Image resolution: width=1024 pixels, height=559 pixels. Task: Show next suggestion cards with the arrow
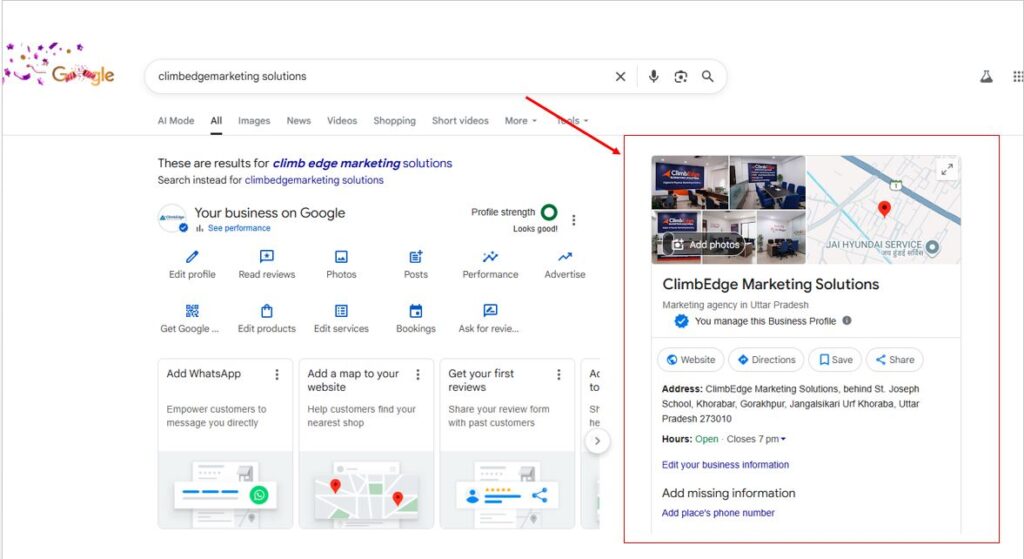pyautogui.click(x=597, y=441)
